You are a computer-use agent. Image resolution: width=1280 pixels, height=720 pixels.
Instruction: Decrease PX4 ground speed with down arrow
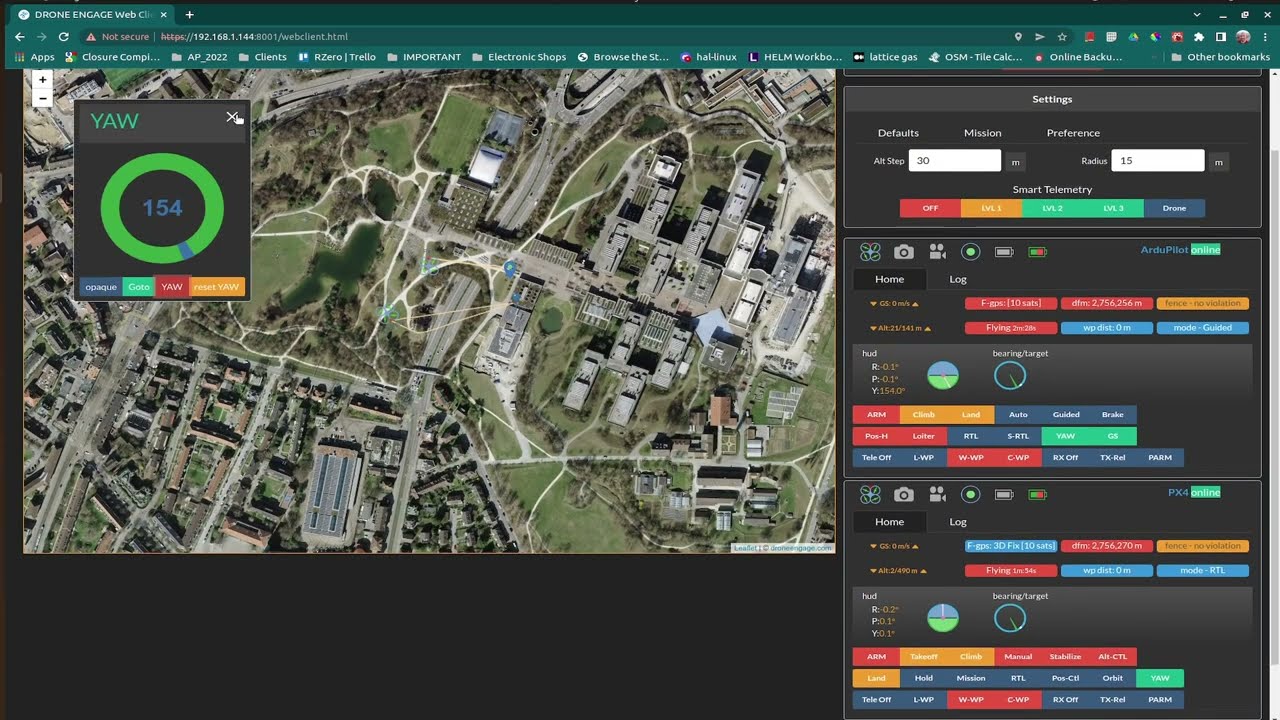tap(871, 547)
